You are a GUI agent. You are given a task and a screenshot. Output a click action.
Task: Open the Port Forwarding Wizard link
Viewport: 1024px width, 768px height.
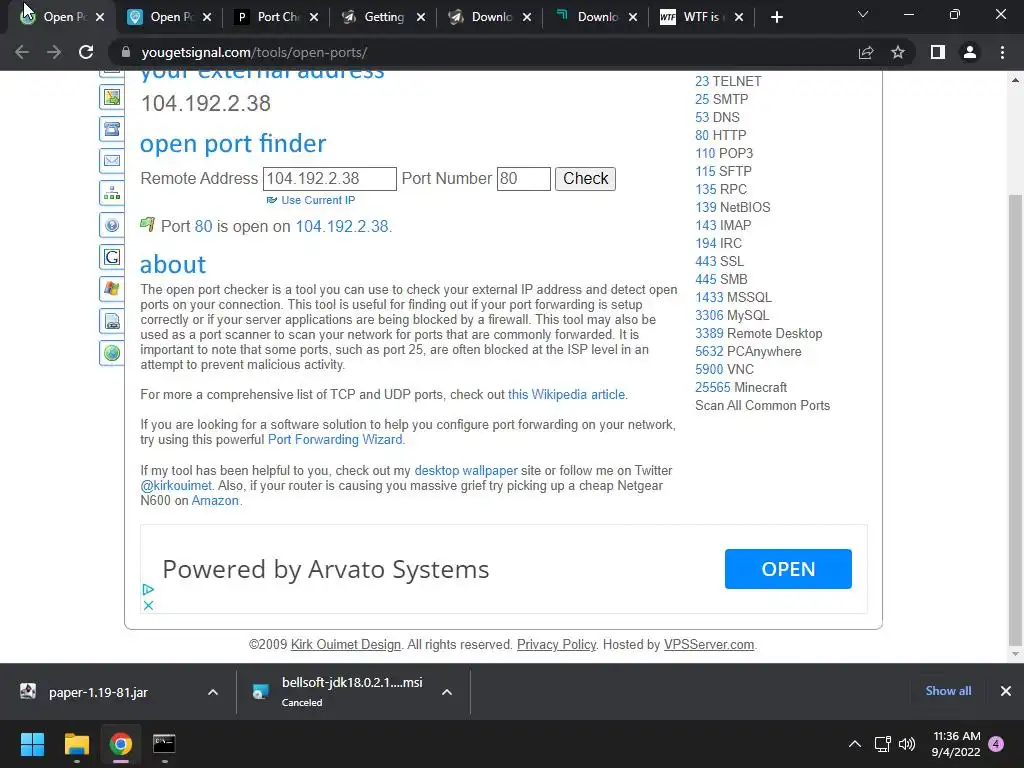pyautogui.click(x=335, y=440)
